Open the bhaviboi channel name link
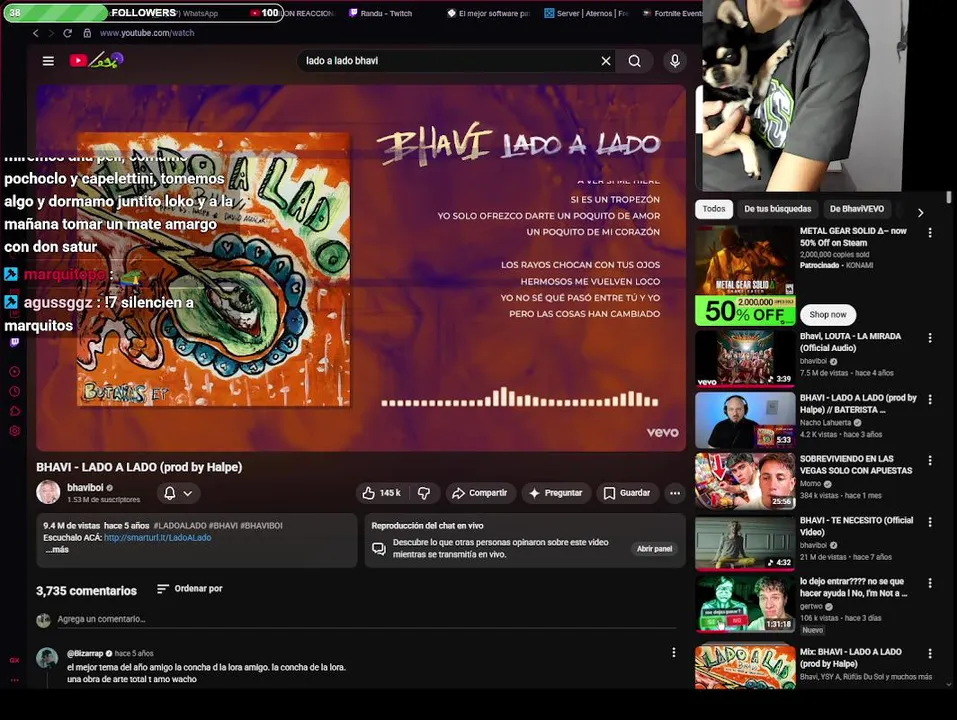Screen dimensions: 957x720 pyautogui.click(x=85, y=488)
